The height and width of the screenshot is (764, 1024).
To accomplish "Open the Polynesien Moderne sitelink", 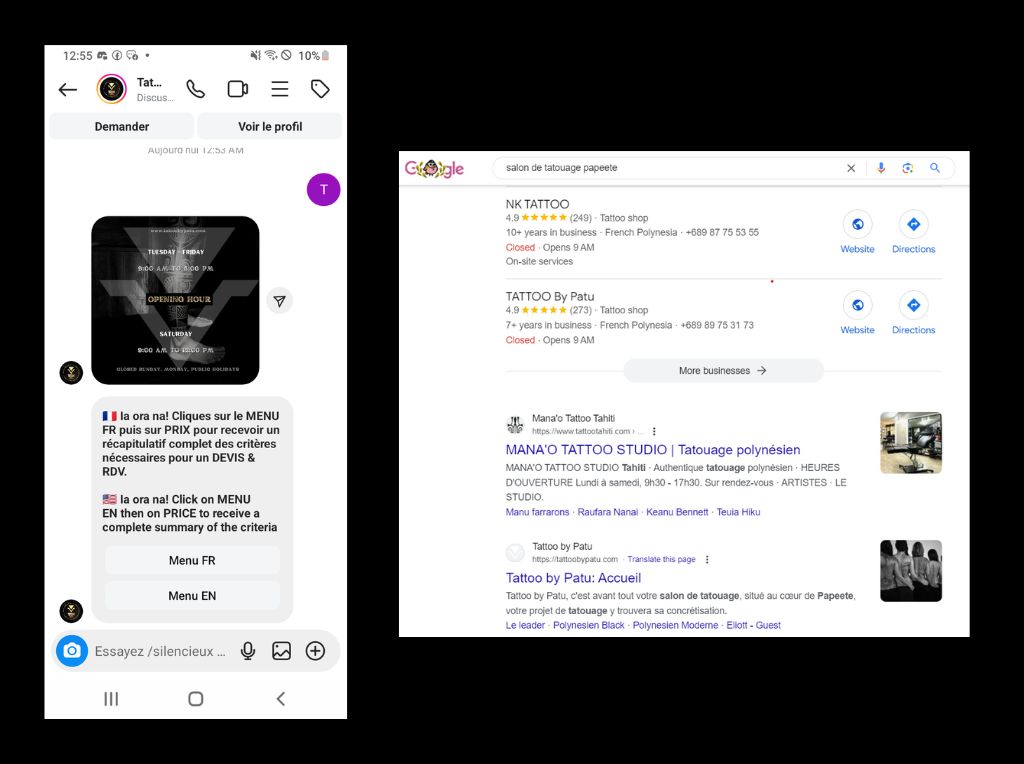I will (x=675, y=625).
